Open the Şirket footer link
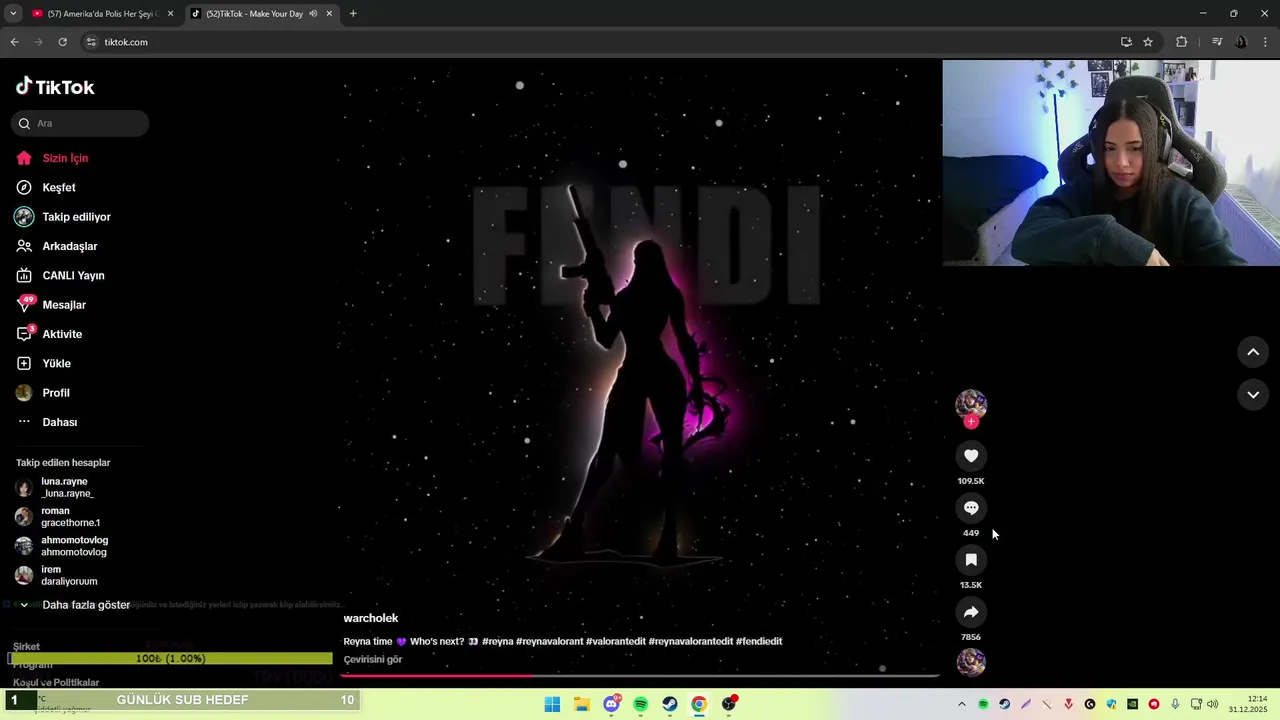This screenshot has width=1280, height=720. coord(26,646)
